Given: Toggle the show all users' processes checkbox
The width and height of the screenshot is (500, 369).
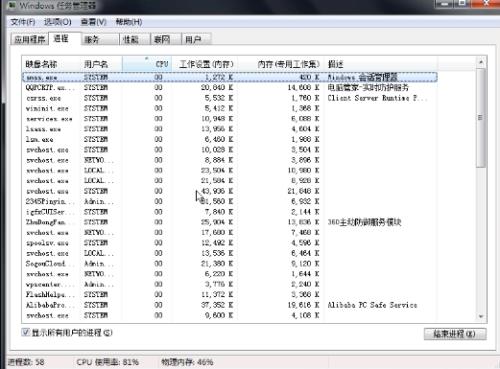Looking at the screenshot, I should [25, 332].
